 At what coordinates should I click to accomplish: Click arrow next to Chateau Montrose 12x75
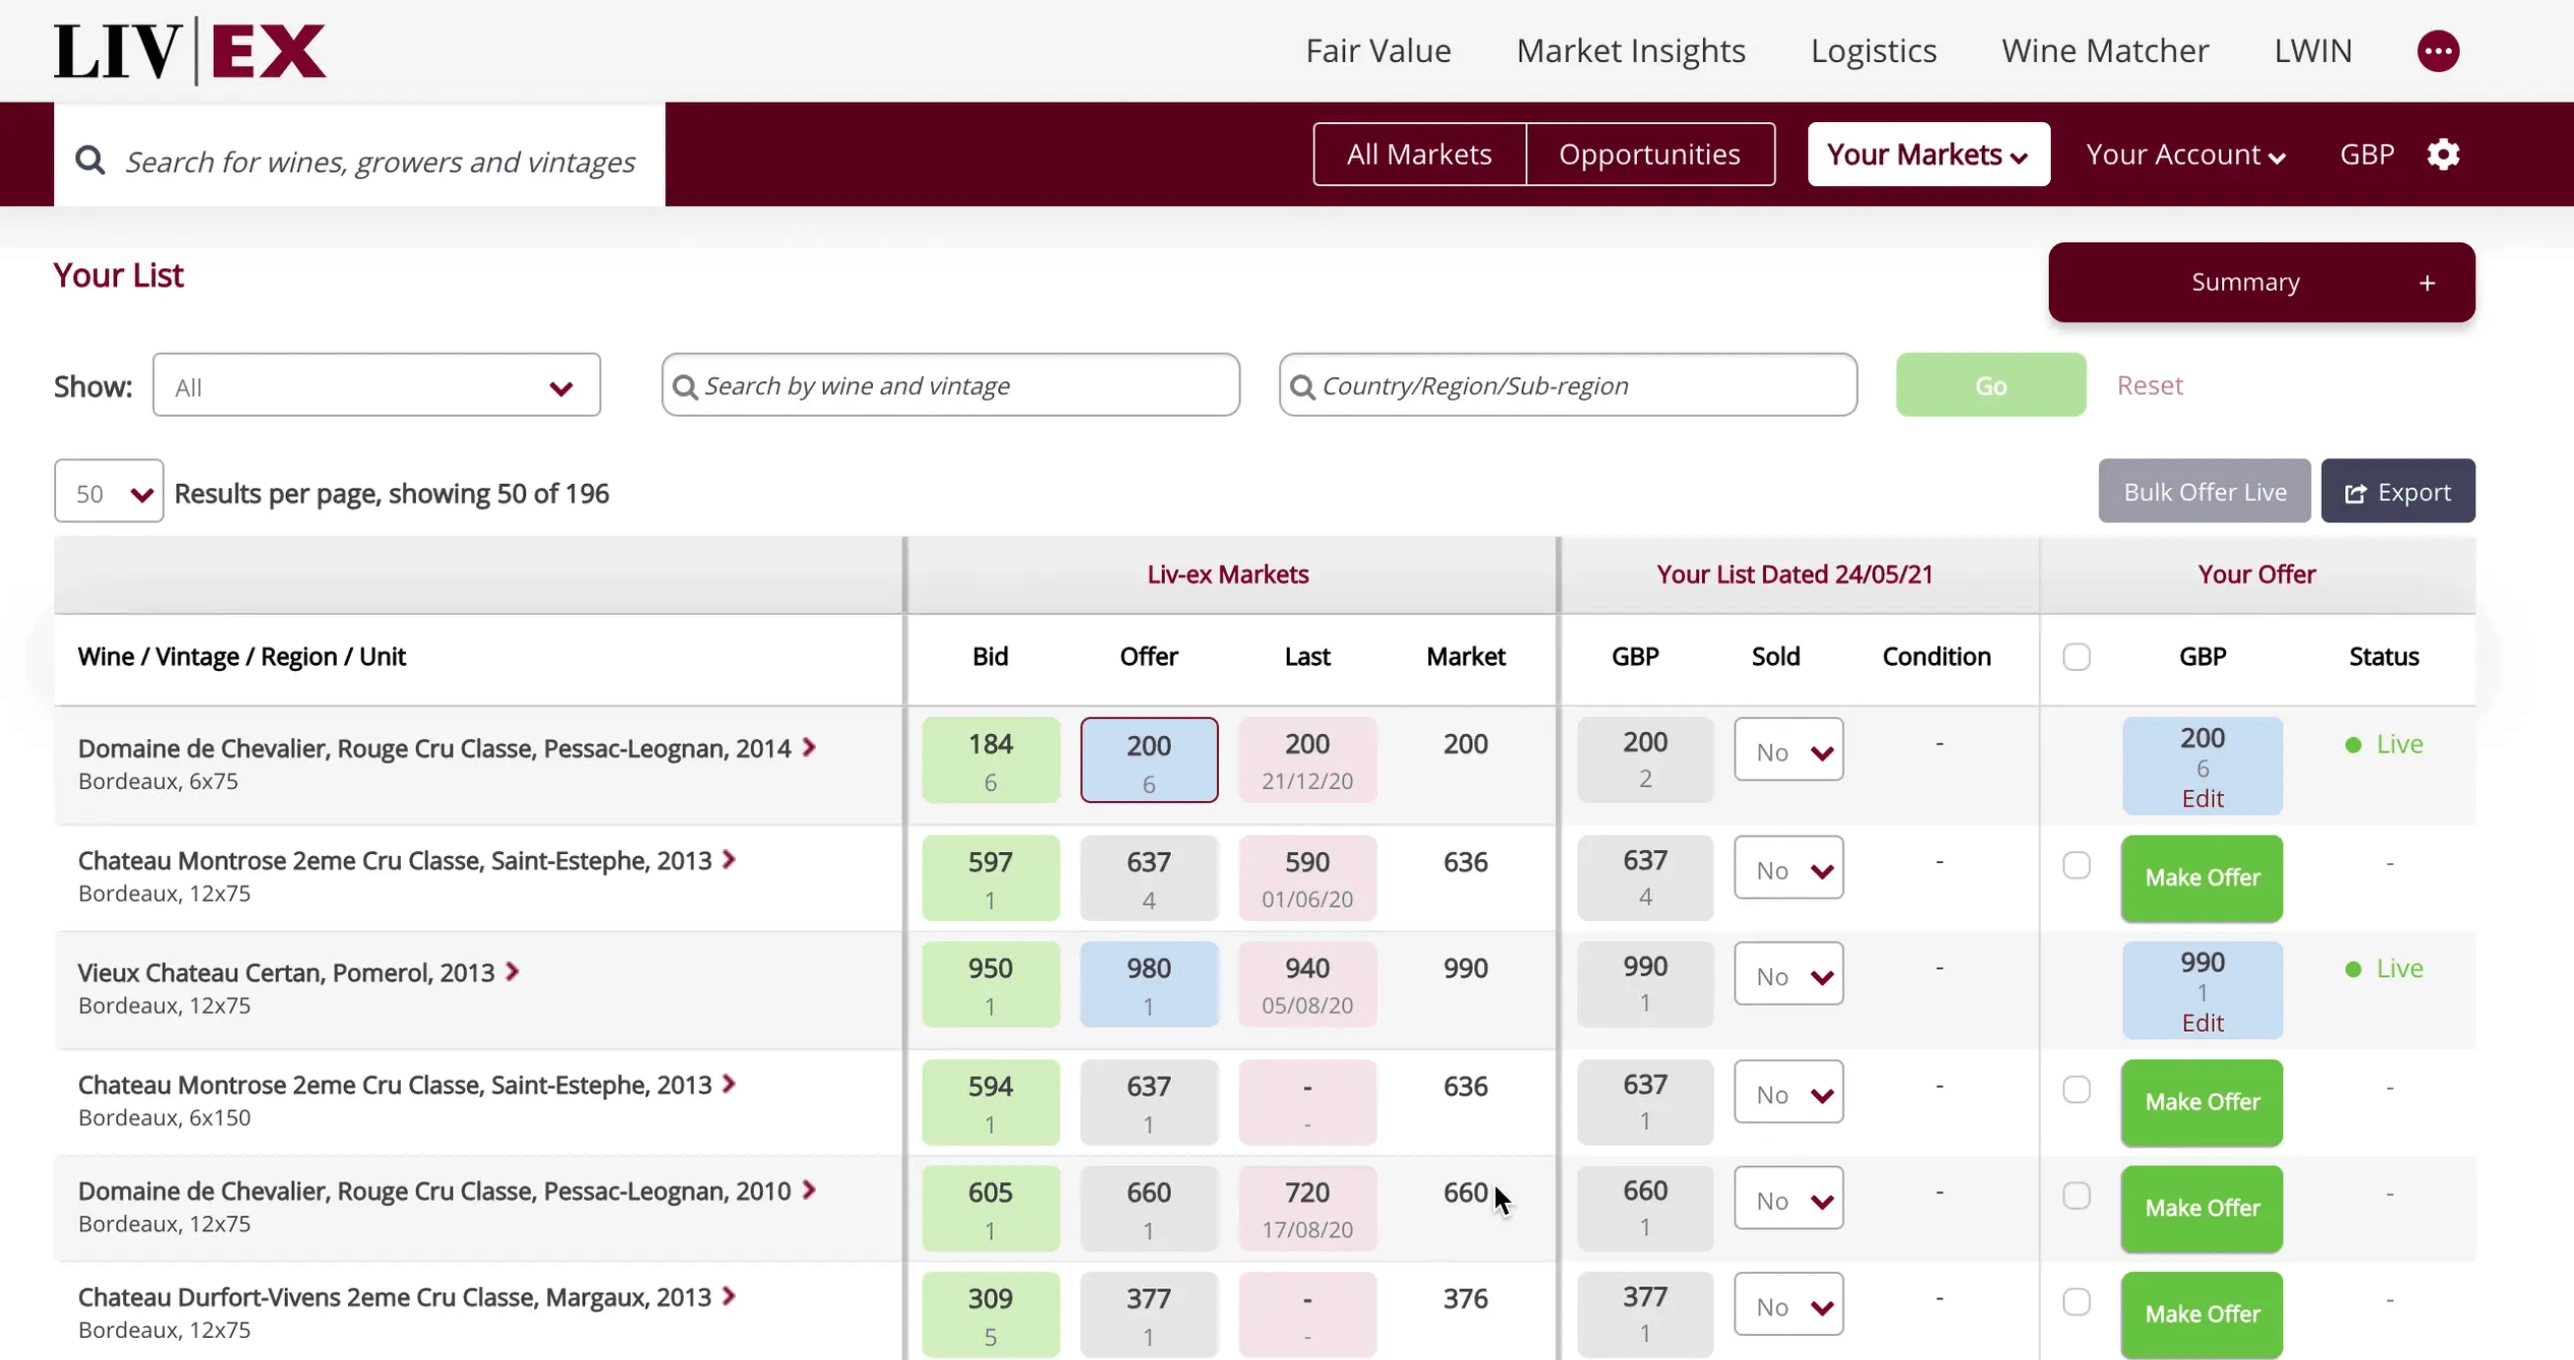(729, 859)
